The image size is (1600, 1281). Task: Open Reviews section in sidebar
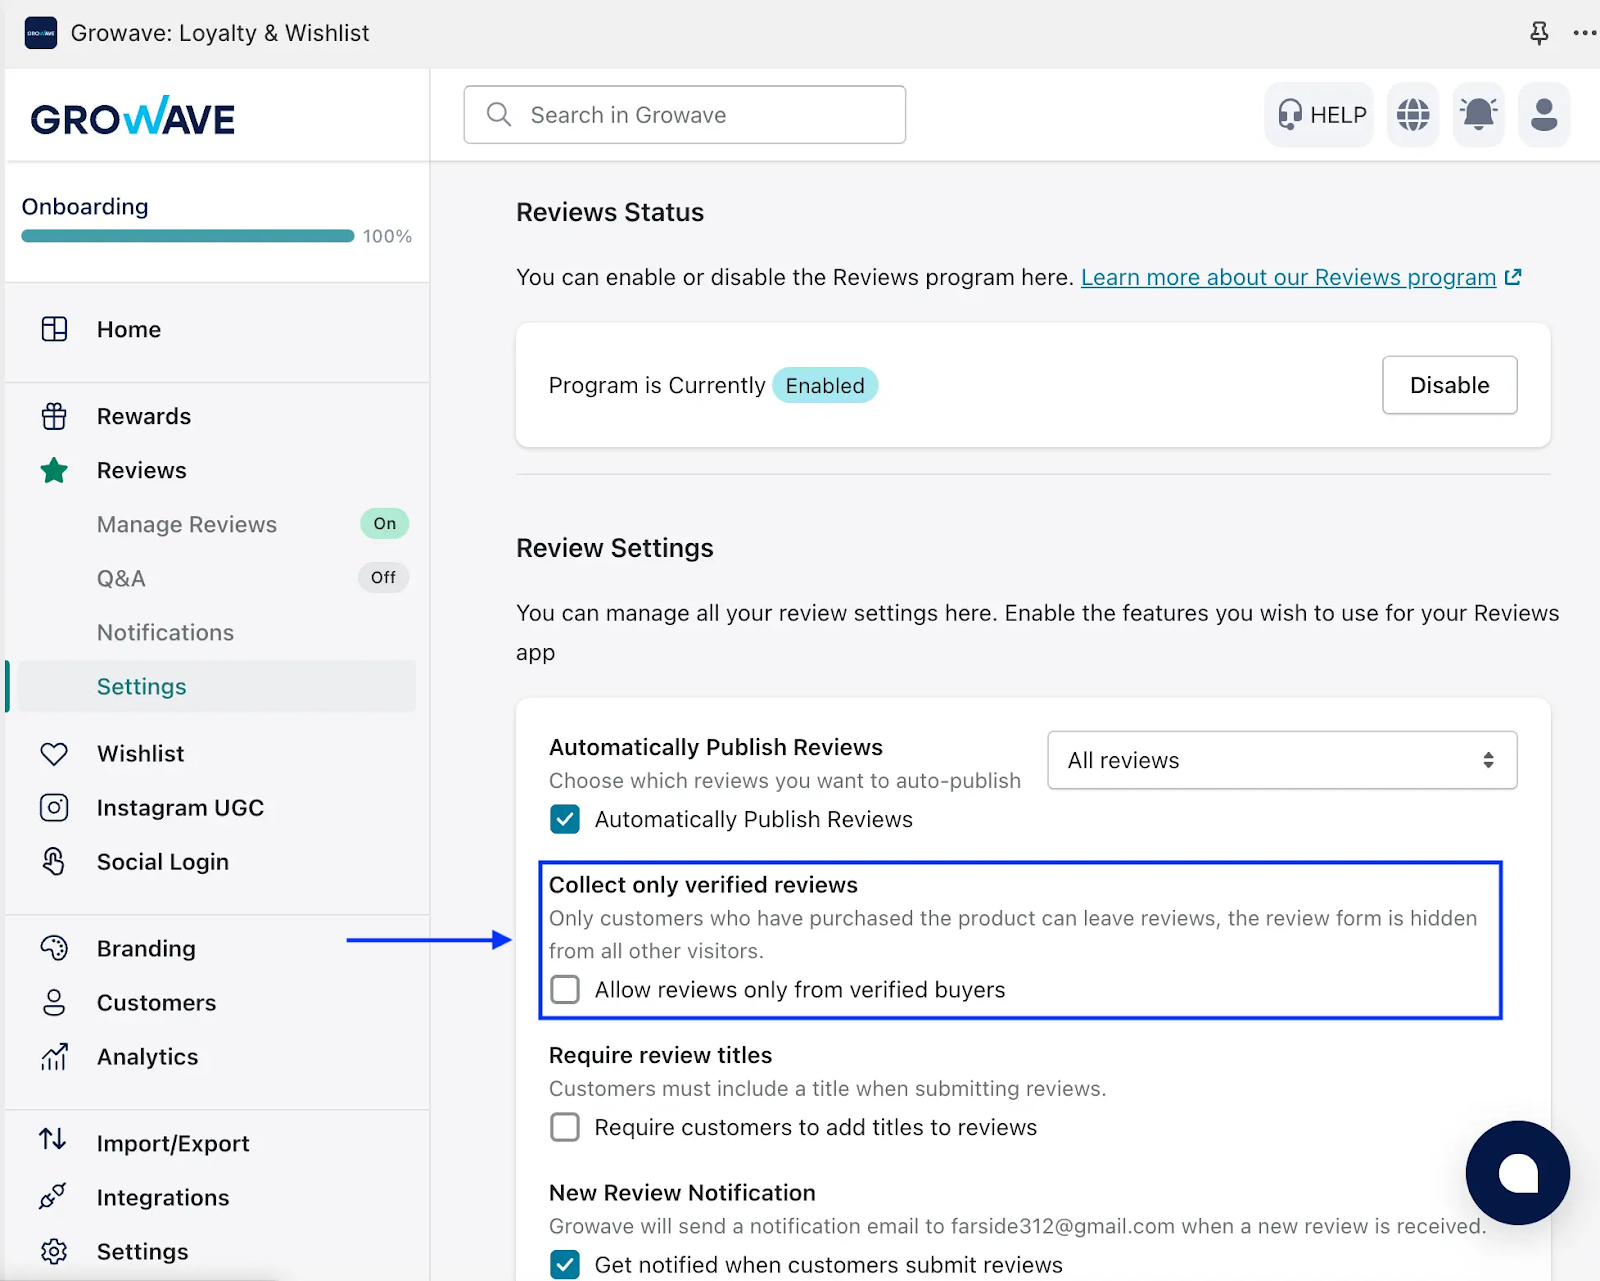coord(142,470)
